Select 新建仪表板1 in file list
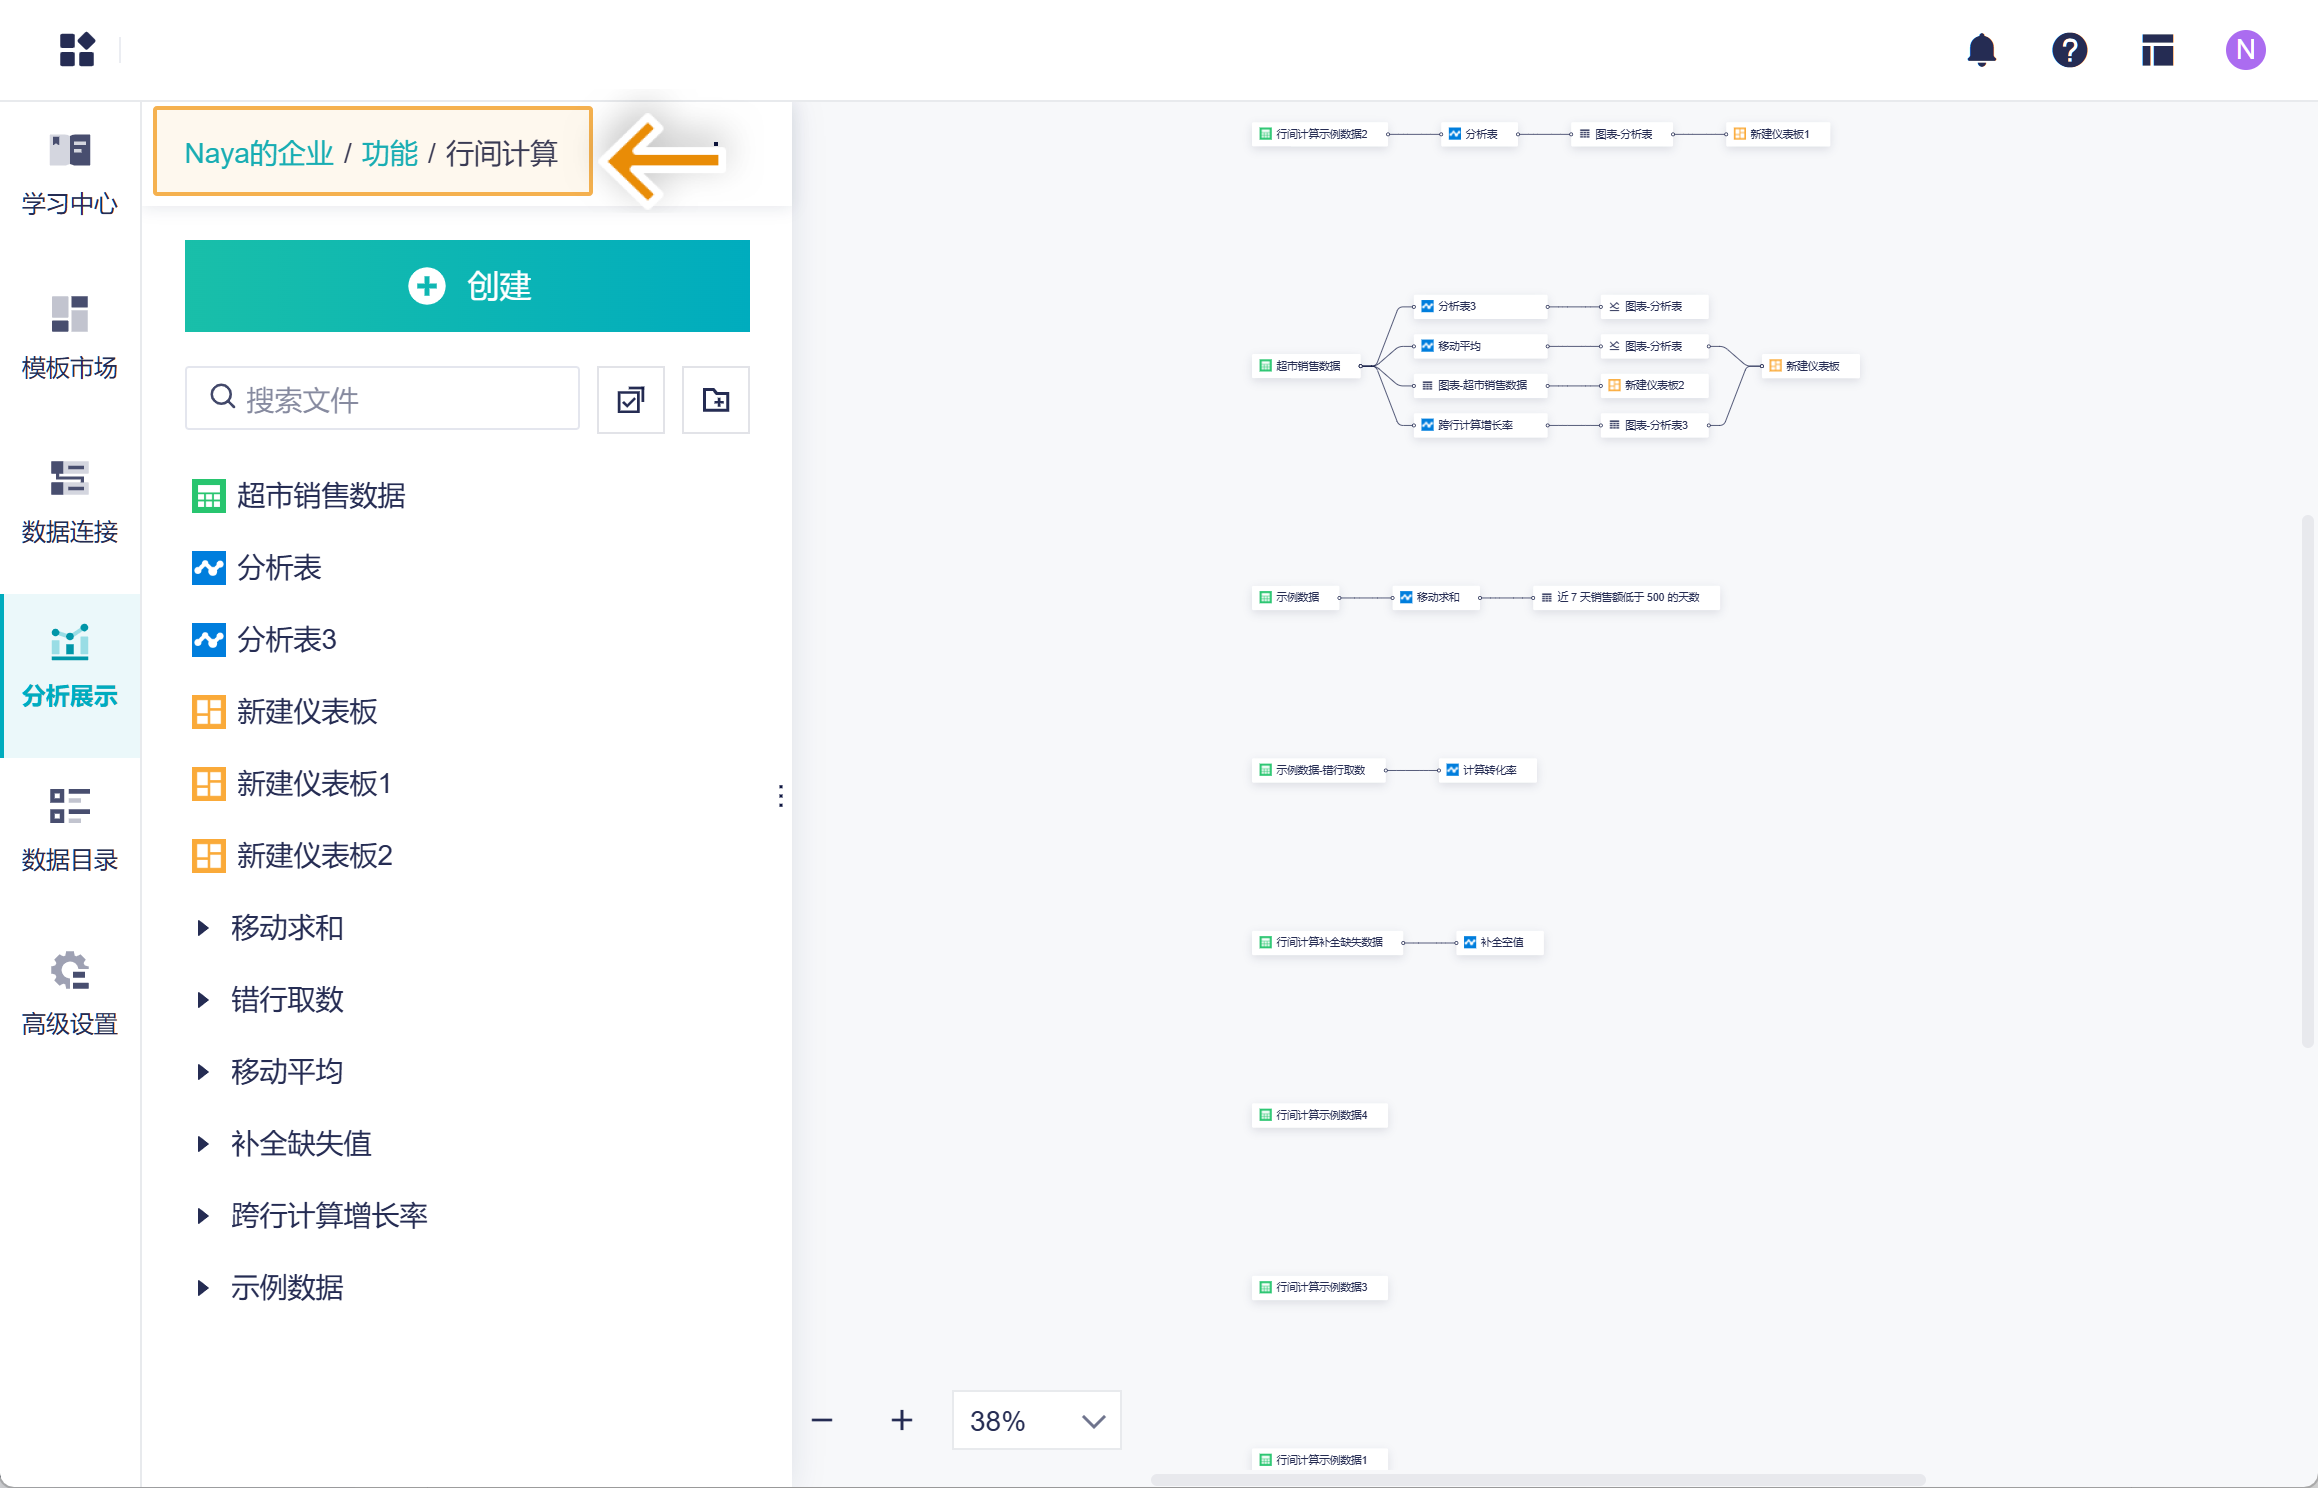This screenshot has width=2318, height=1488. (314, 784)
